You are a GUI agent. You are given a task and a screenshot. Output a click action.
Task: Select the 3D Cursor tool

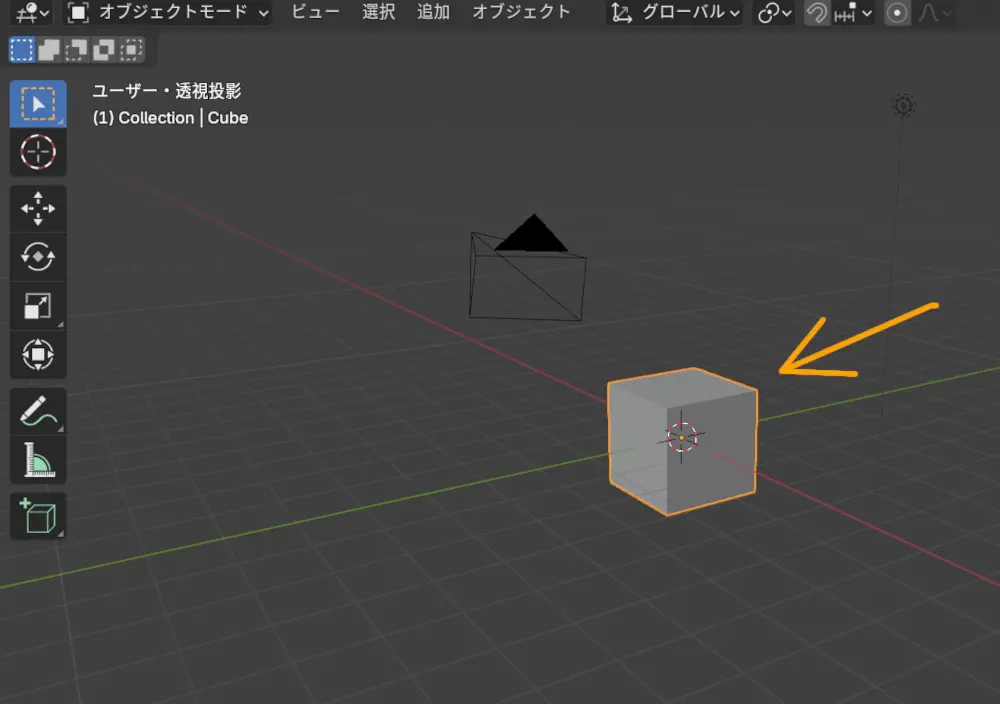pyautogui.click(x=38, y=152)
